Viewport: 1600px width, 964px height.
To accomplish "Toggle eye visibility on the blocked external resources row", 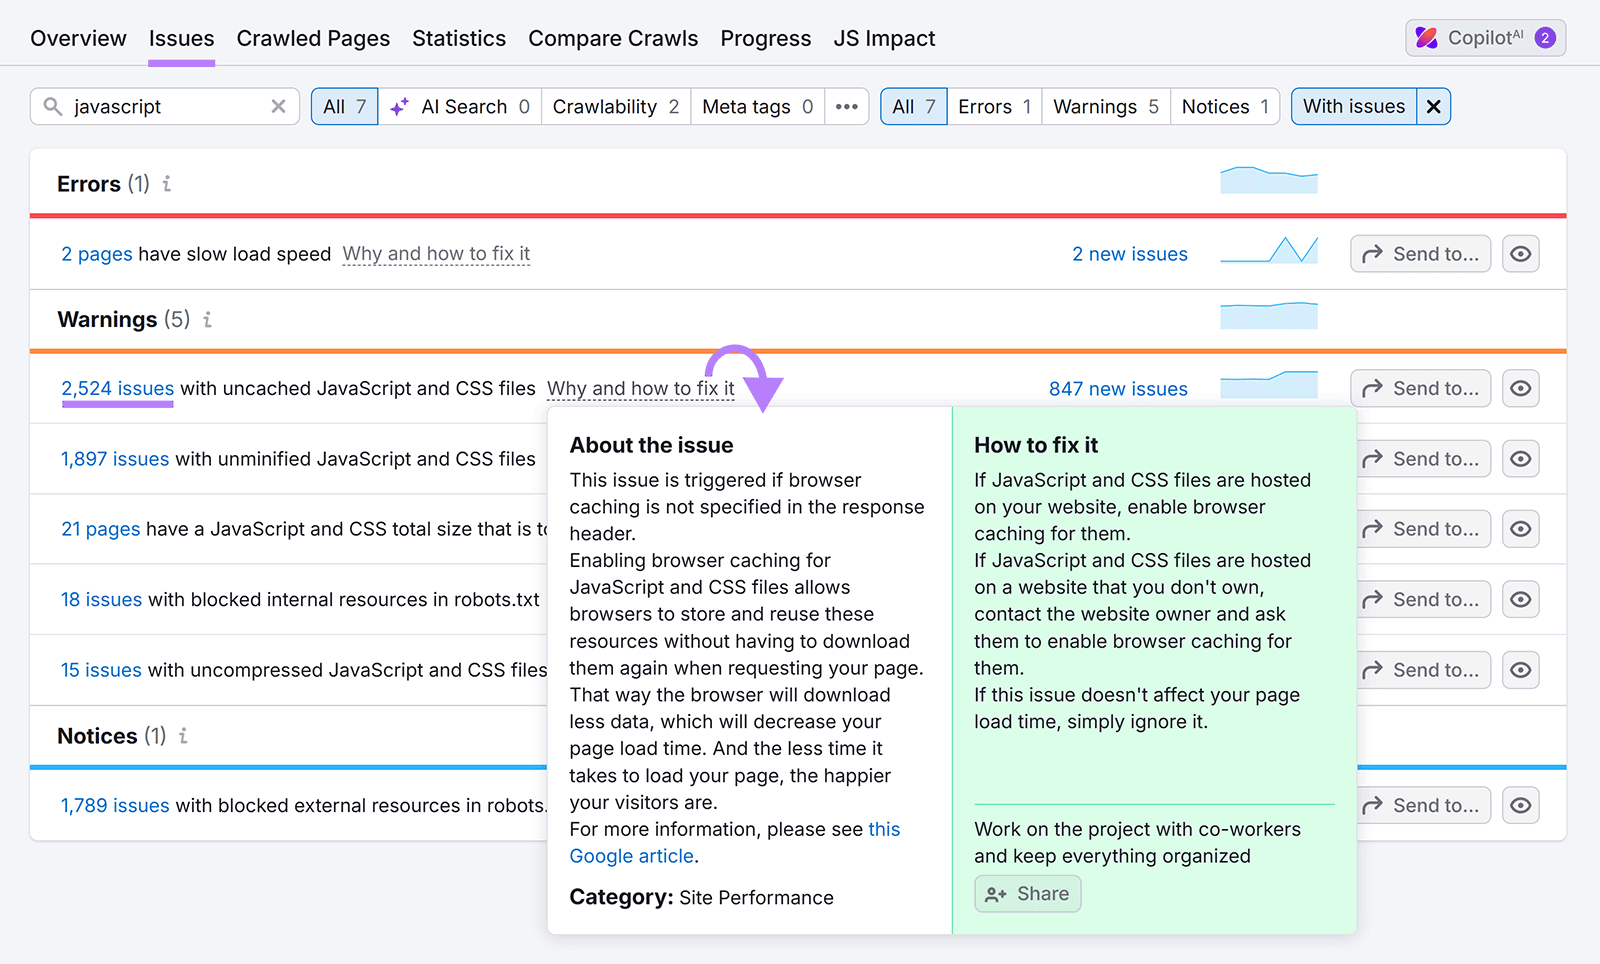I will [1520, 805].
